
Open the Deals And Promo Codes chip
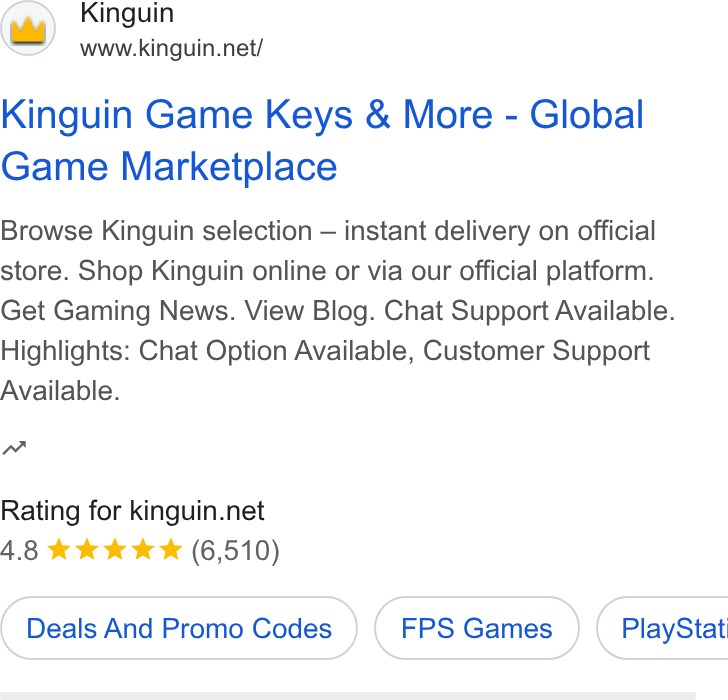coord(179,628)
